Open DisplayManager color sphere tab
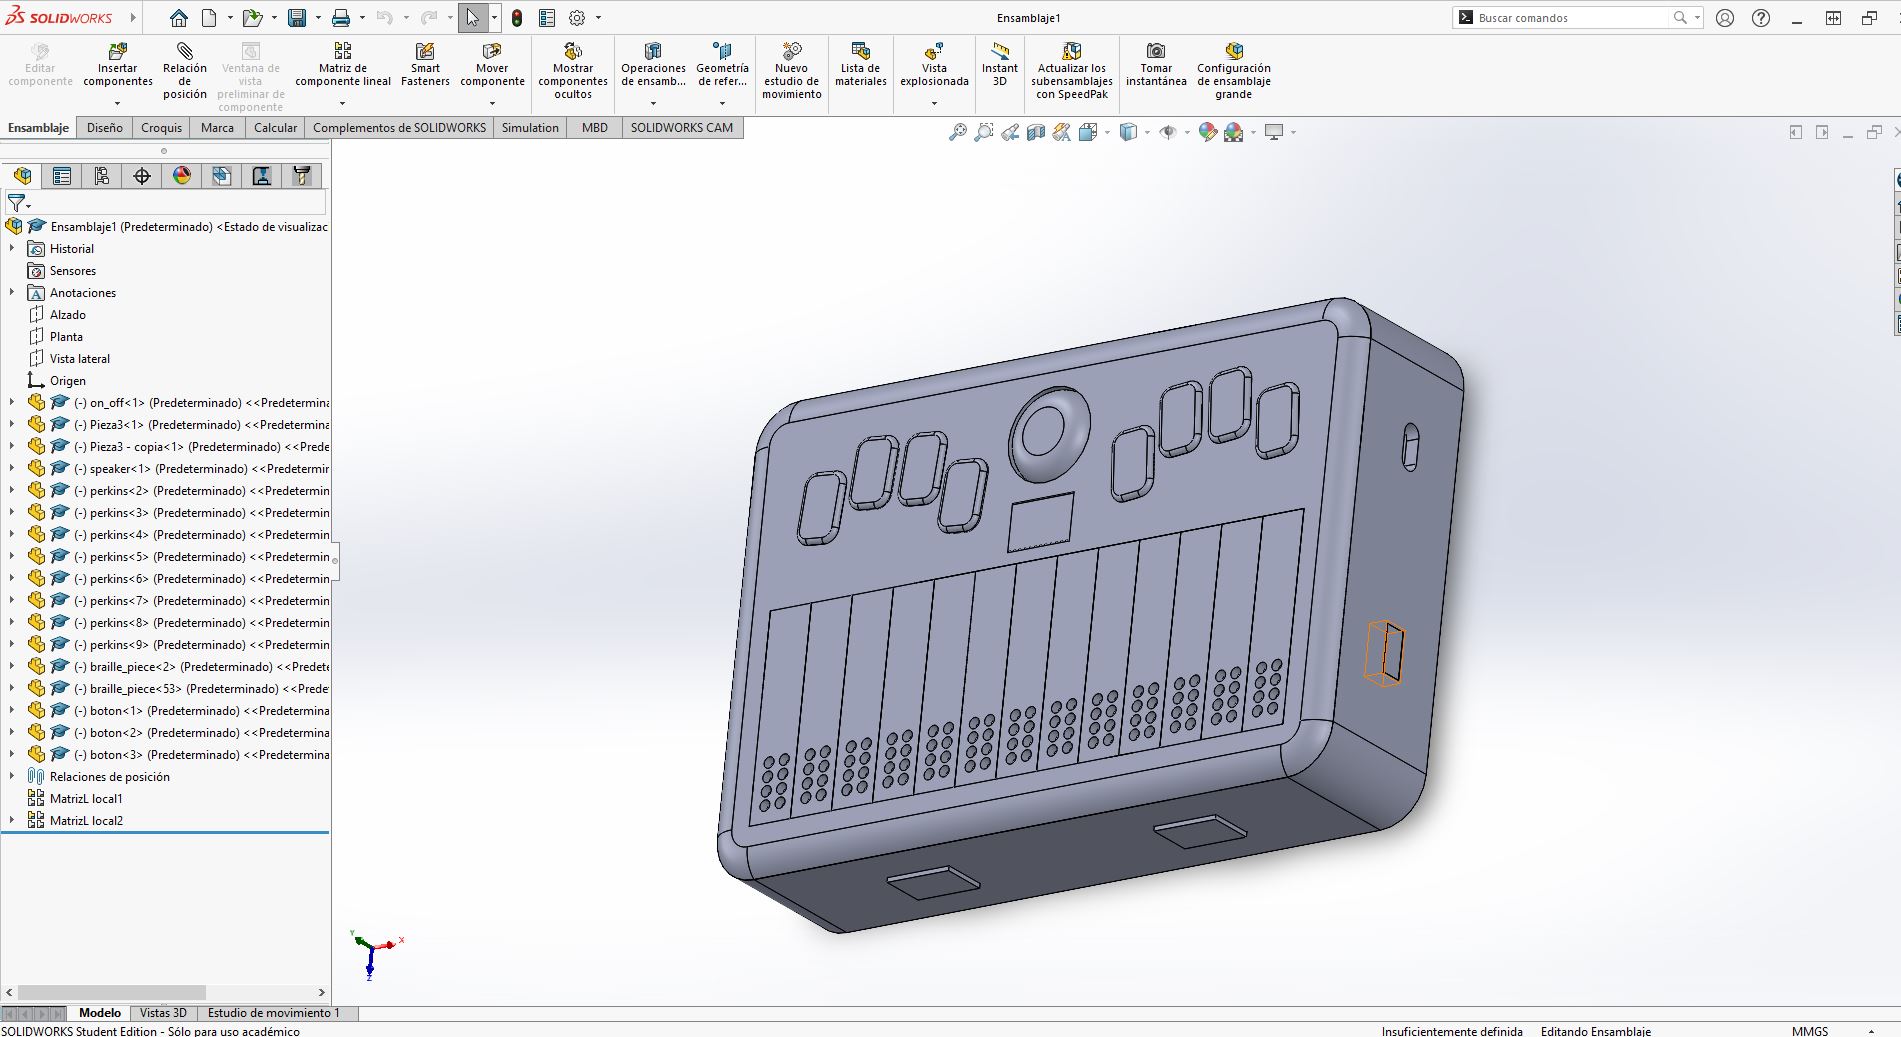 [182, 176]
